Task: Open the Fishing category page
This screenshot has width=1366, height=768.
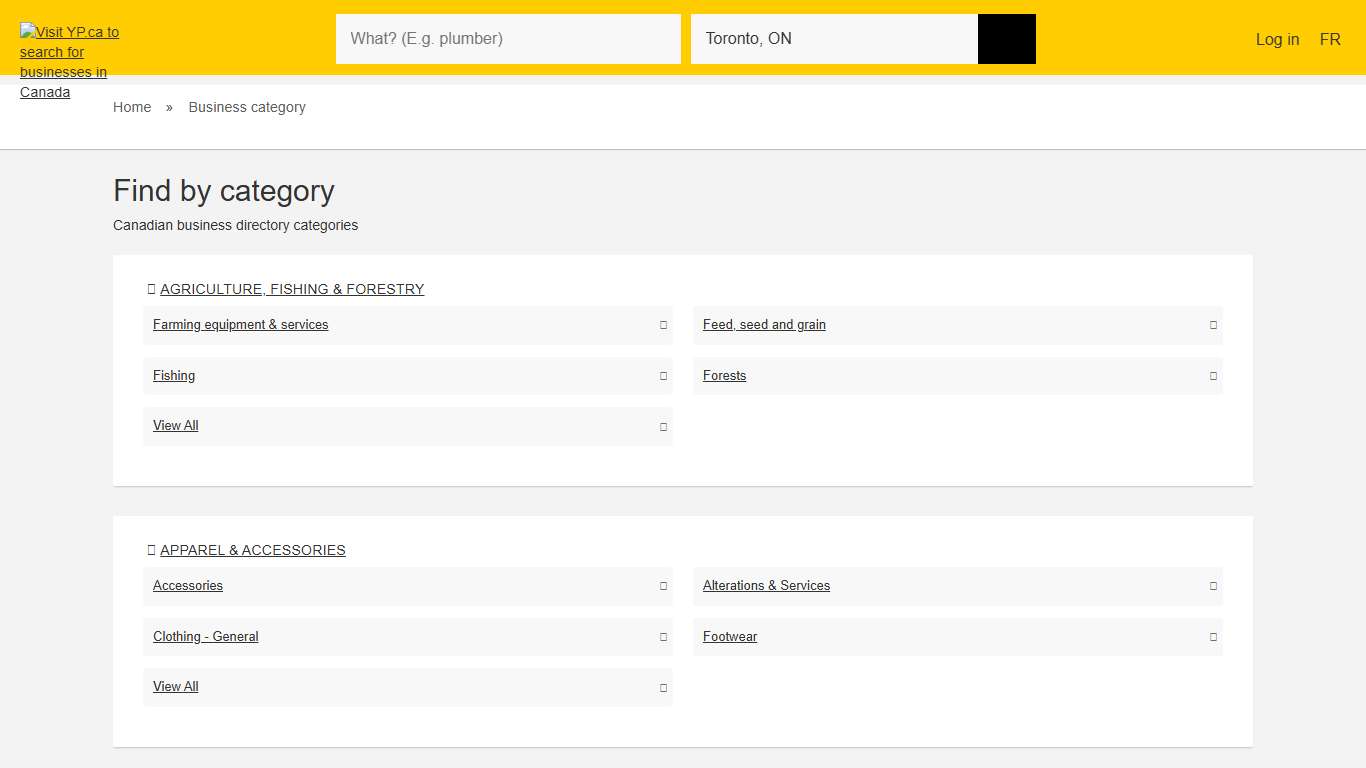Action: point(174,376)
